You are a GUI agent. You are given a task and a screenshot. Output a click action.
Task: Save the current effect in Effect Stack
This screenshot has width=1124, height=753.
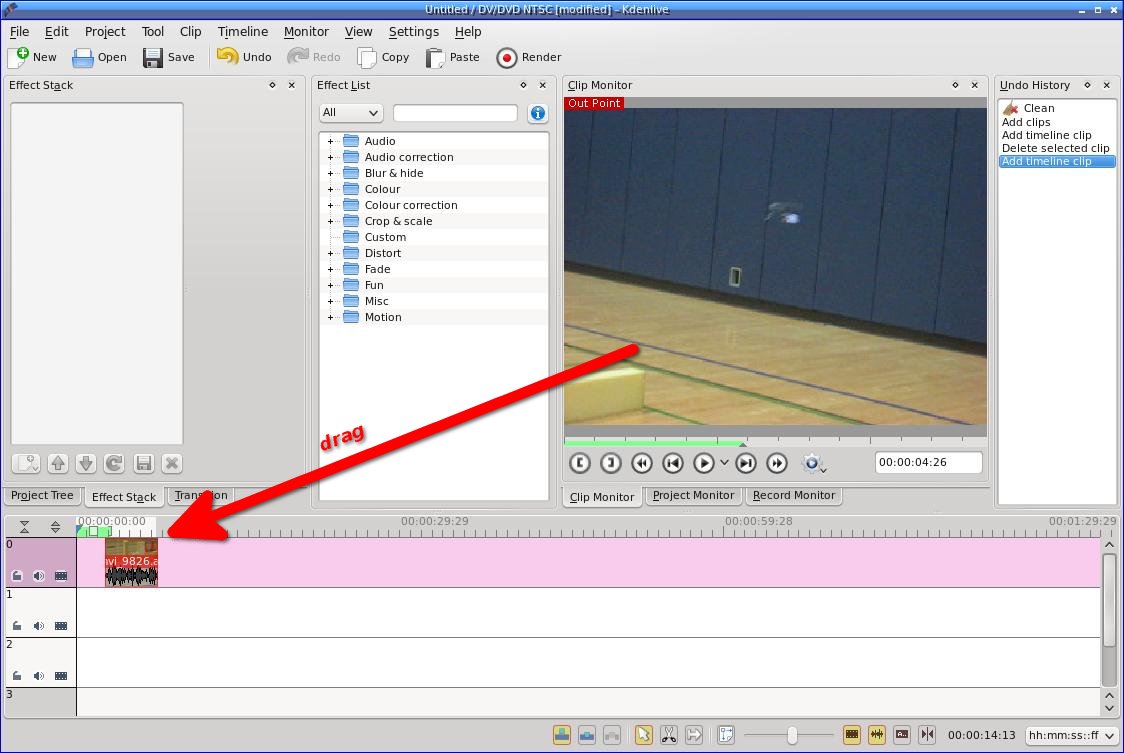tap(143, 463)
